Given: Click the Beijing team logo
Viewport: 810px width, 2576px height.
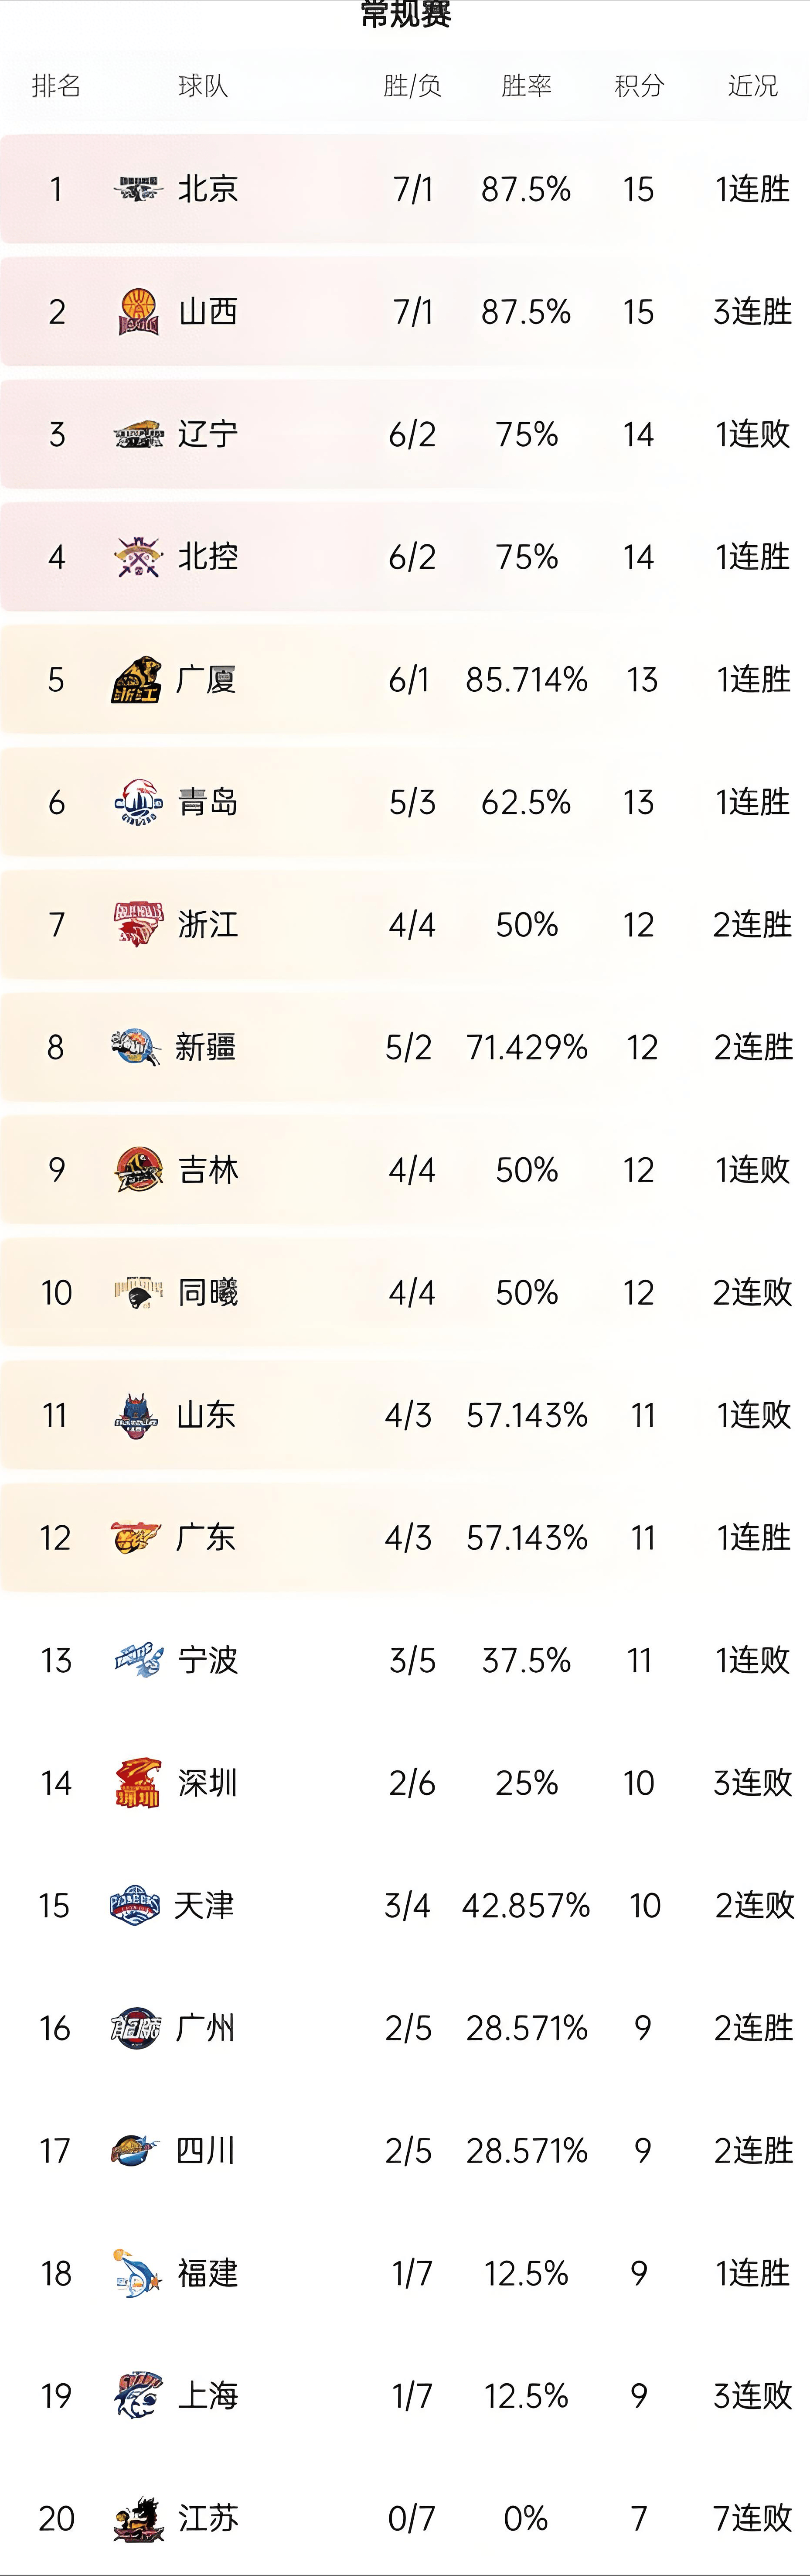Looking at the screenshot, I should coord(137,189).
